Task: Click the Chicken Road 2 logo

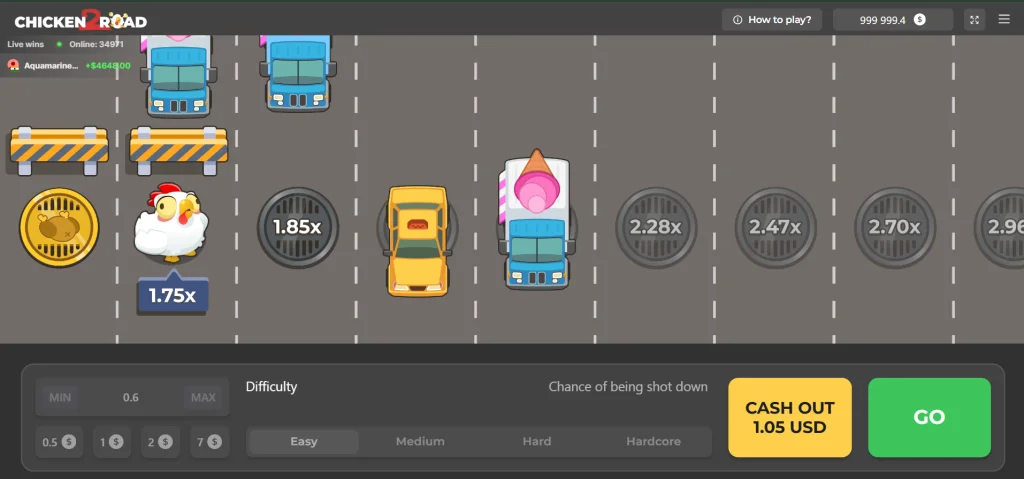Action: (x=81, y=20)
